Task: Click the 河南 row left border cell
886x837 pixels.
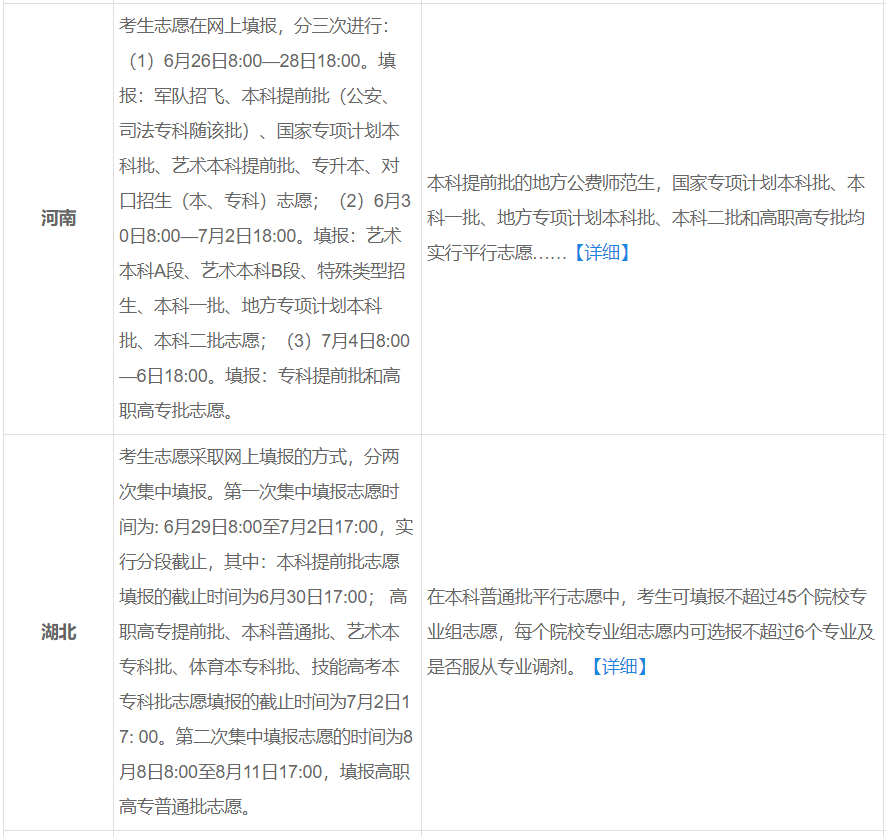Action: coord(58,219)
